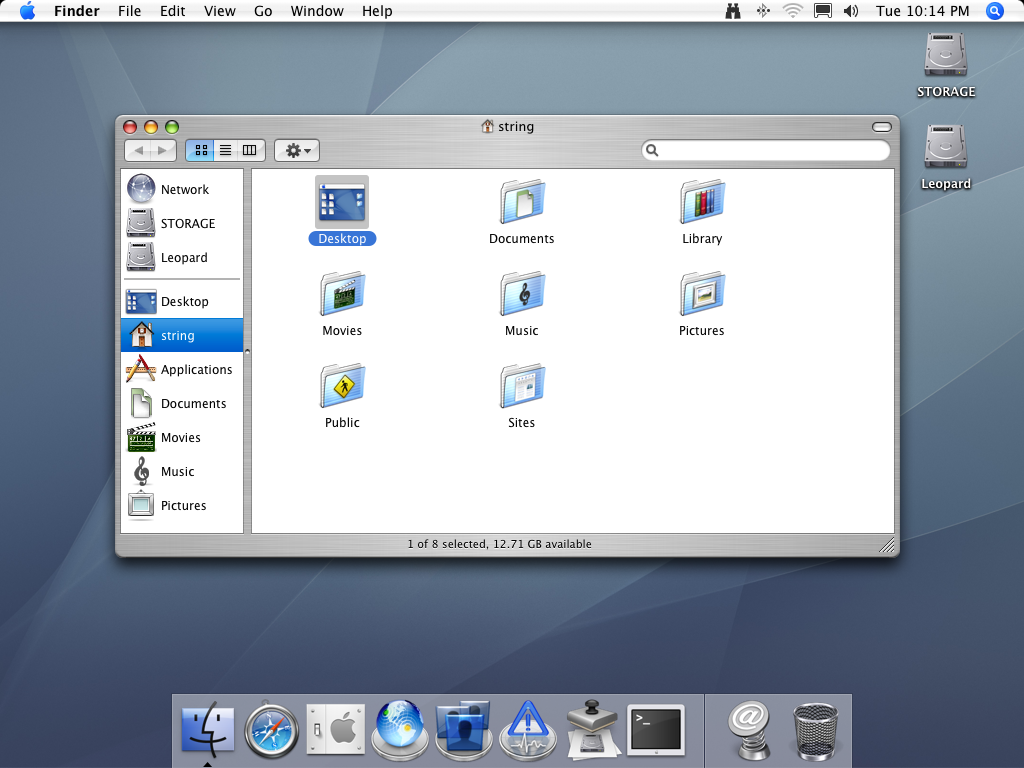Select the Leopard drive on the desktop
Viewport: 1024px width, 768px height.
(x=945, y=157)
